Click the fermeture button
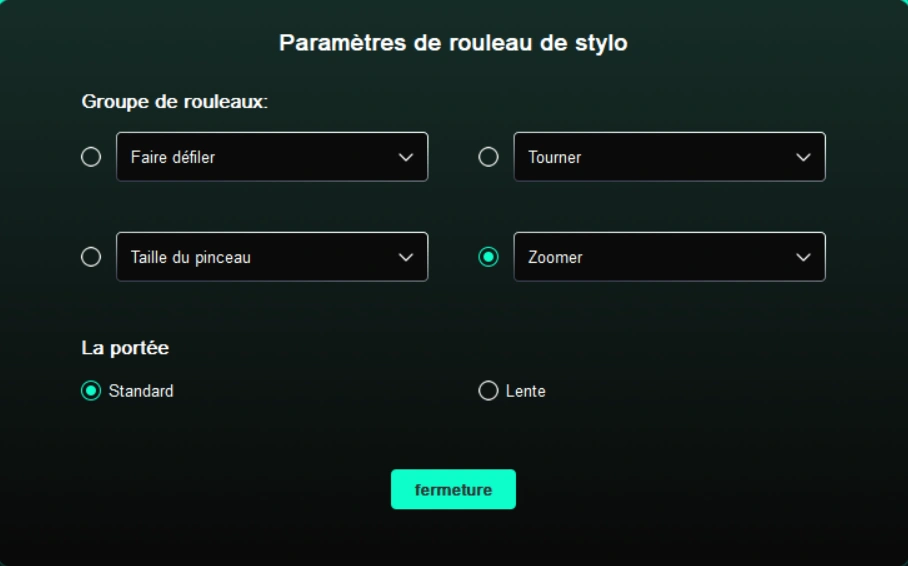The image size is (908, 566). tap(453, 490)
